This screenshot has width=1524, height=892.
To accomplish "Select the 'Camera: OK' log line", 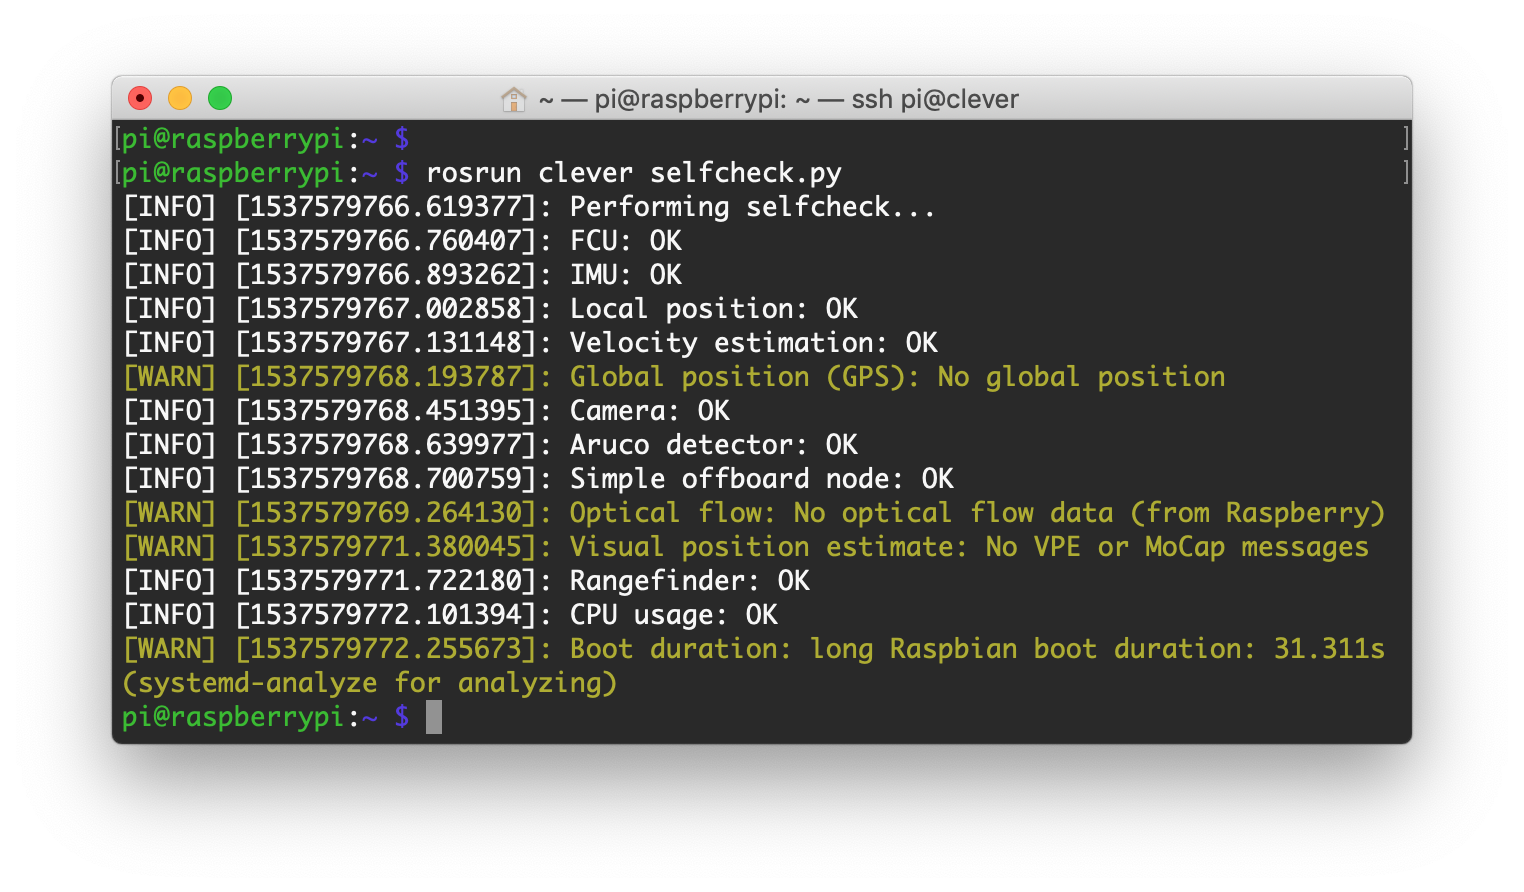I will 649,411.
